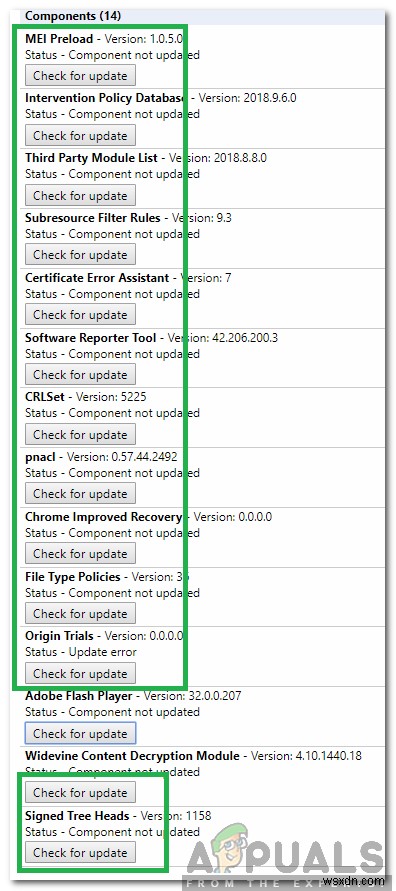Viewport: 396px width, 891px height.
Task: Select the Signed Tree Heads name
Action: coord(77,816)
